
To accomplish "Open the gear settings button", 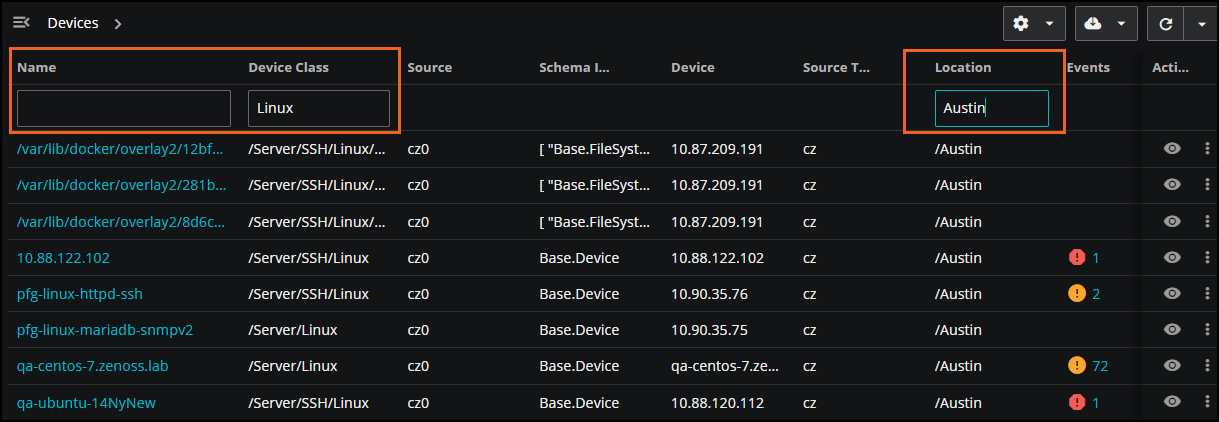I will click(1021, 23).
